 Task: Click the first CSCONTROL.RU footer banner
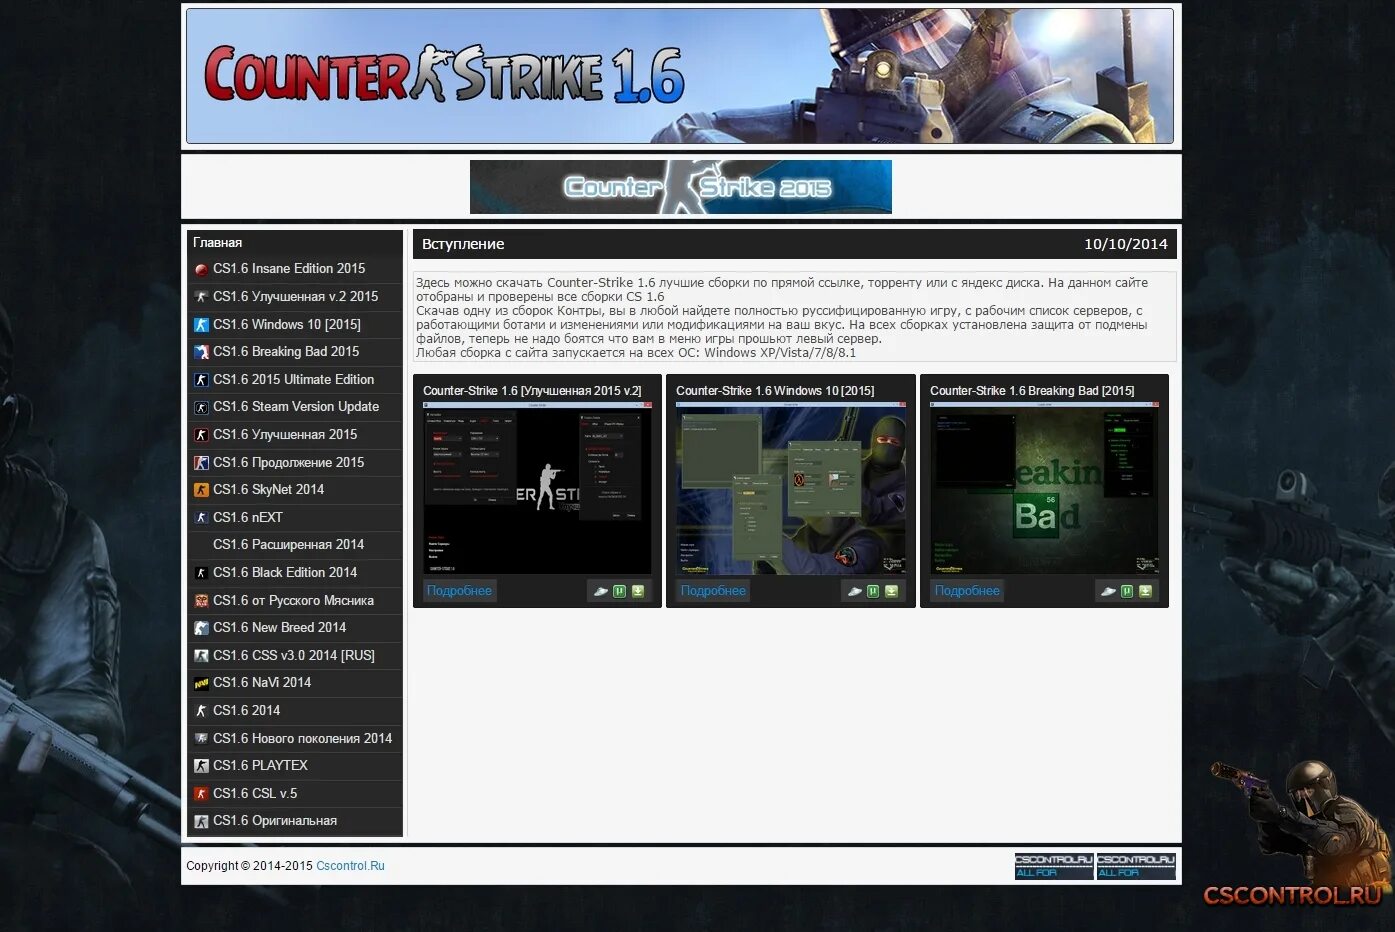pyautogui.click(x=1054, y=866)
